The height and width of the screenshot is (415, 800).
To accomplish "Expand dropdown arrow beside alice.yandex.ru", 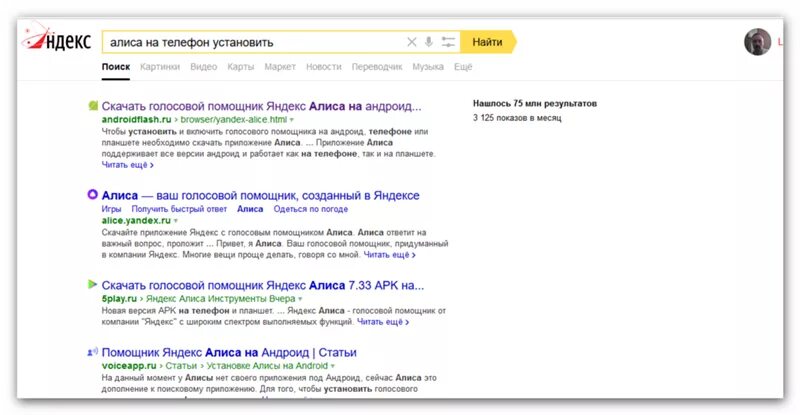I will pyautogui.click(x=176, y=221).
